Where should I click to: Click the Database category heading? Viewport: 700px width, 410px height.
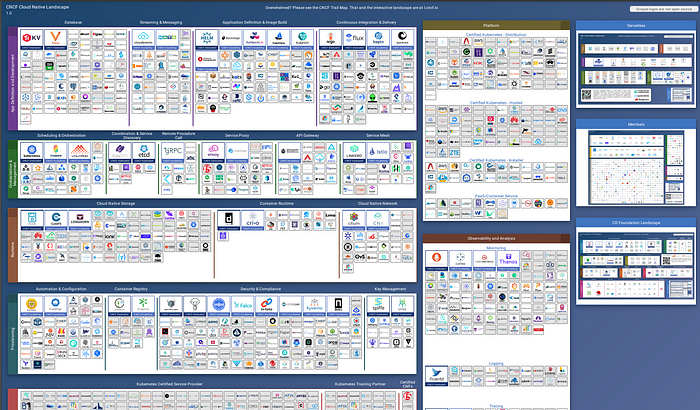point(73,22)
